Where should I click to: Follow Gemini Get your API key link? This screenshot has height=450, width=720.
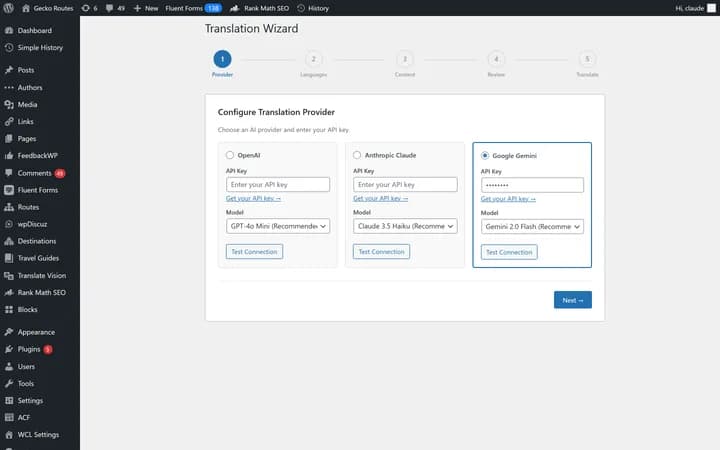pyautogui.click(x=508, y=199)
